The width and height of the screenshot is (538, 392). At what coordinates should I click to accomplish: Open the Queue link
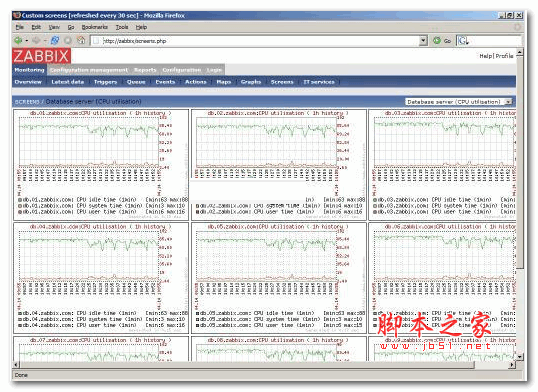tap(136, 82)
